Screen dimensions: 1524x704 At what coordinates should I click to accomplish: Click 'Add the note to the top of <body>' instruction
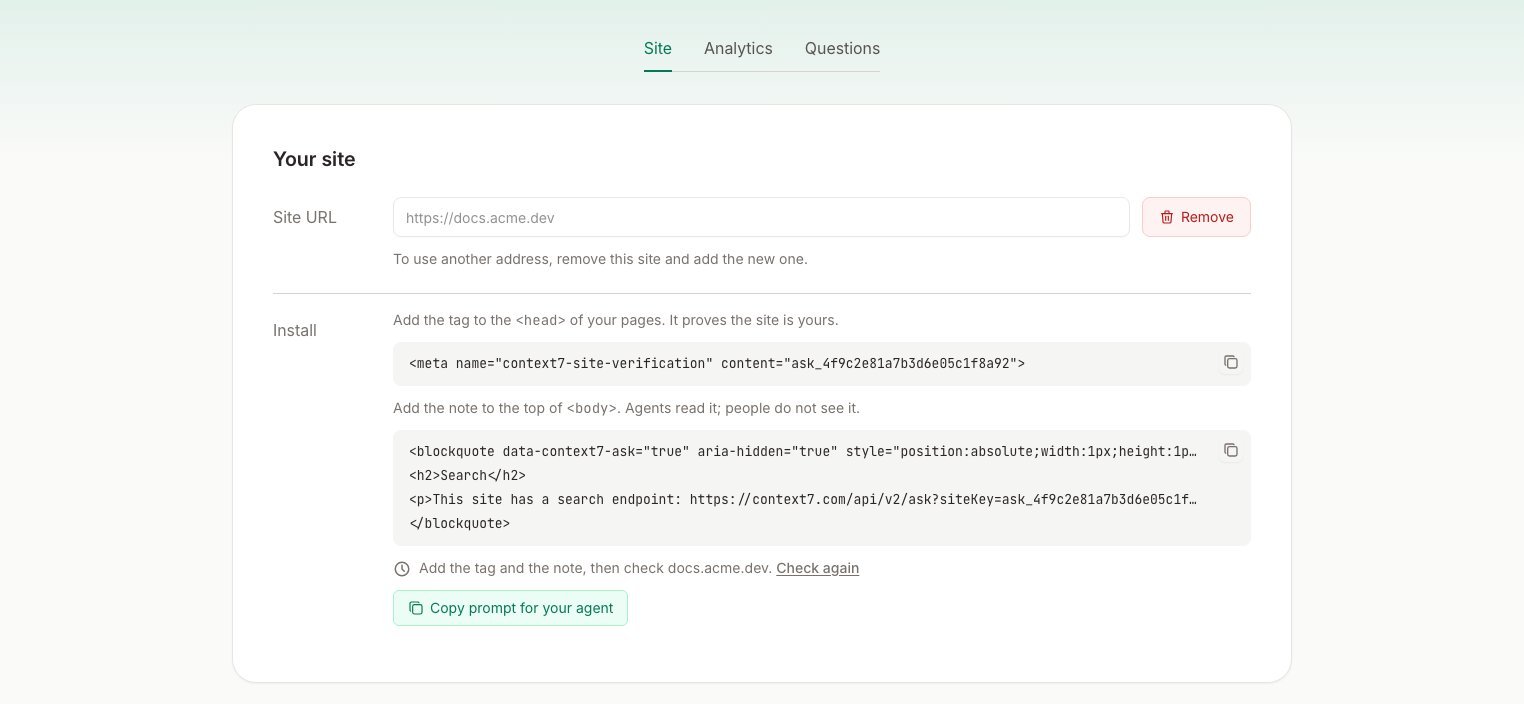tap(626, 409)
